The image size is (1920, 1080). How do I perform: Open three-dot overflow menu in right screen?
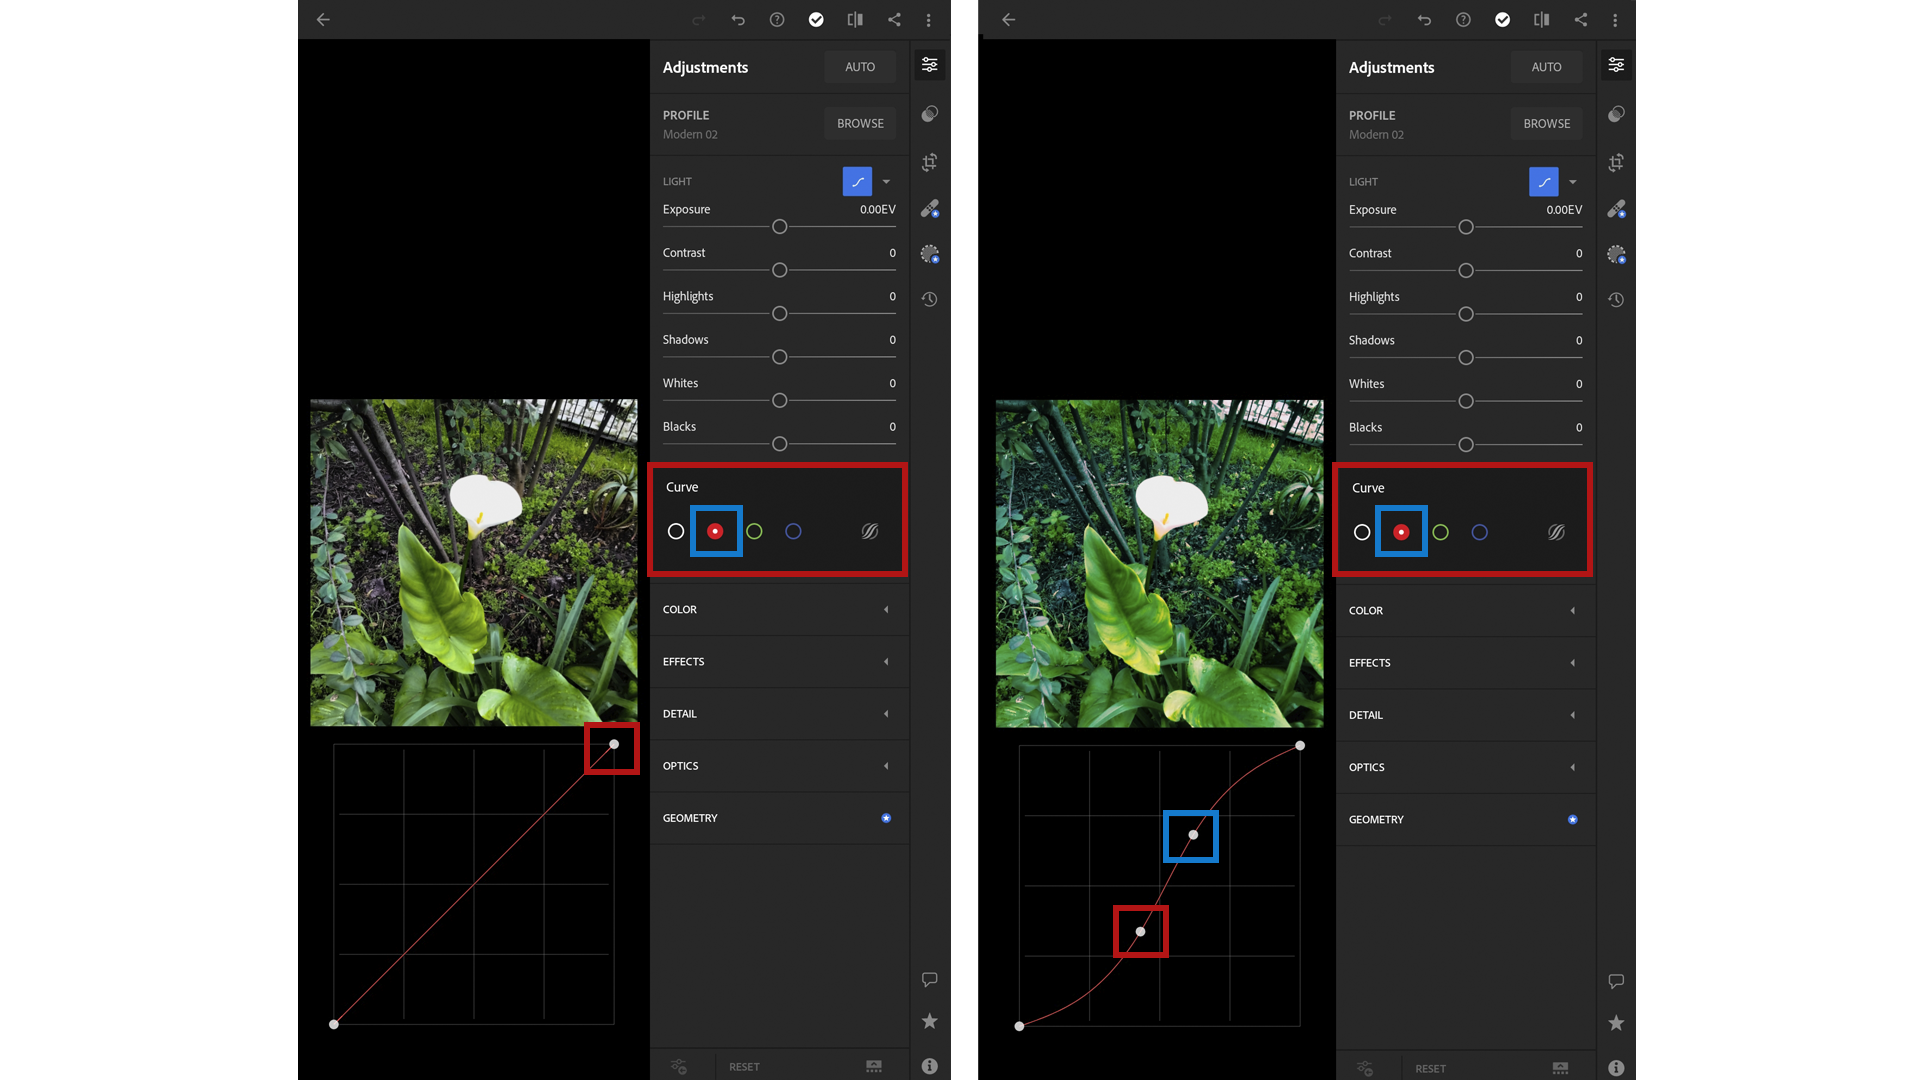(x=1615, y=20)
